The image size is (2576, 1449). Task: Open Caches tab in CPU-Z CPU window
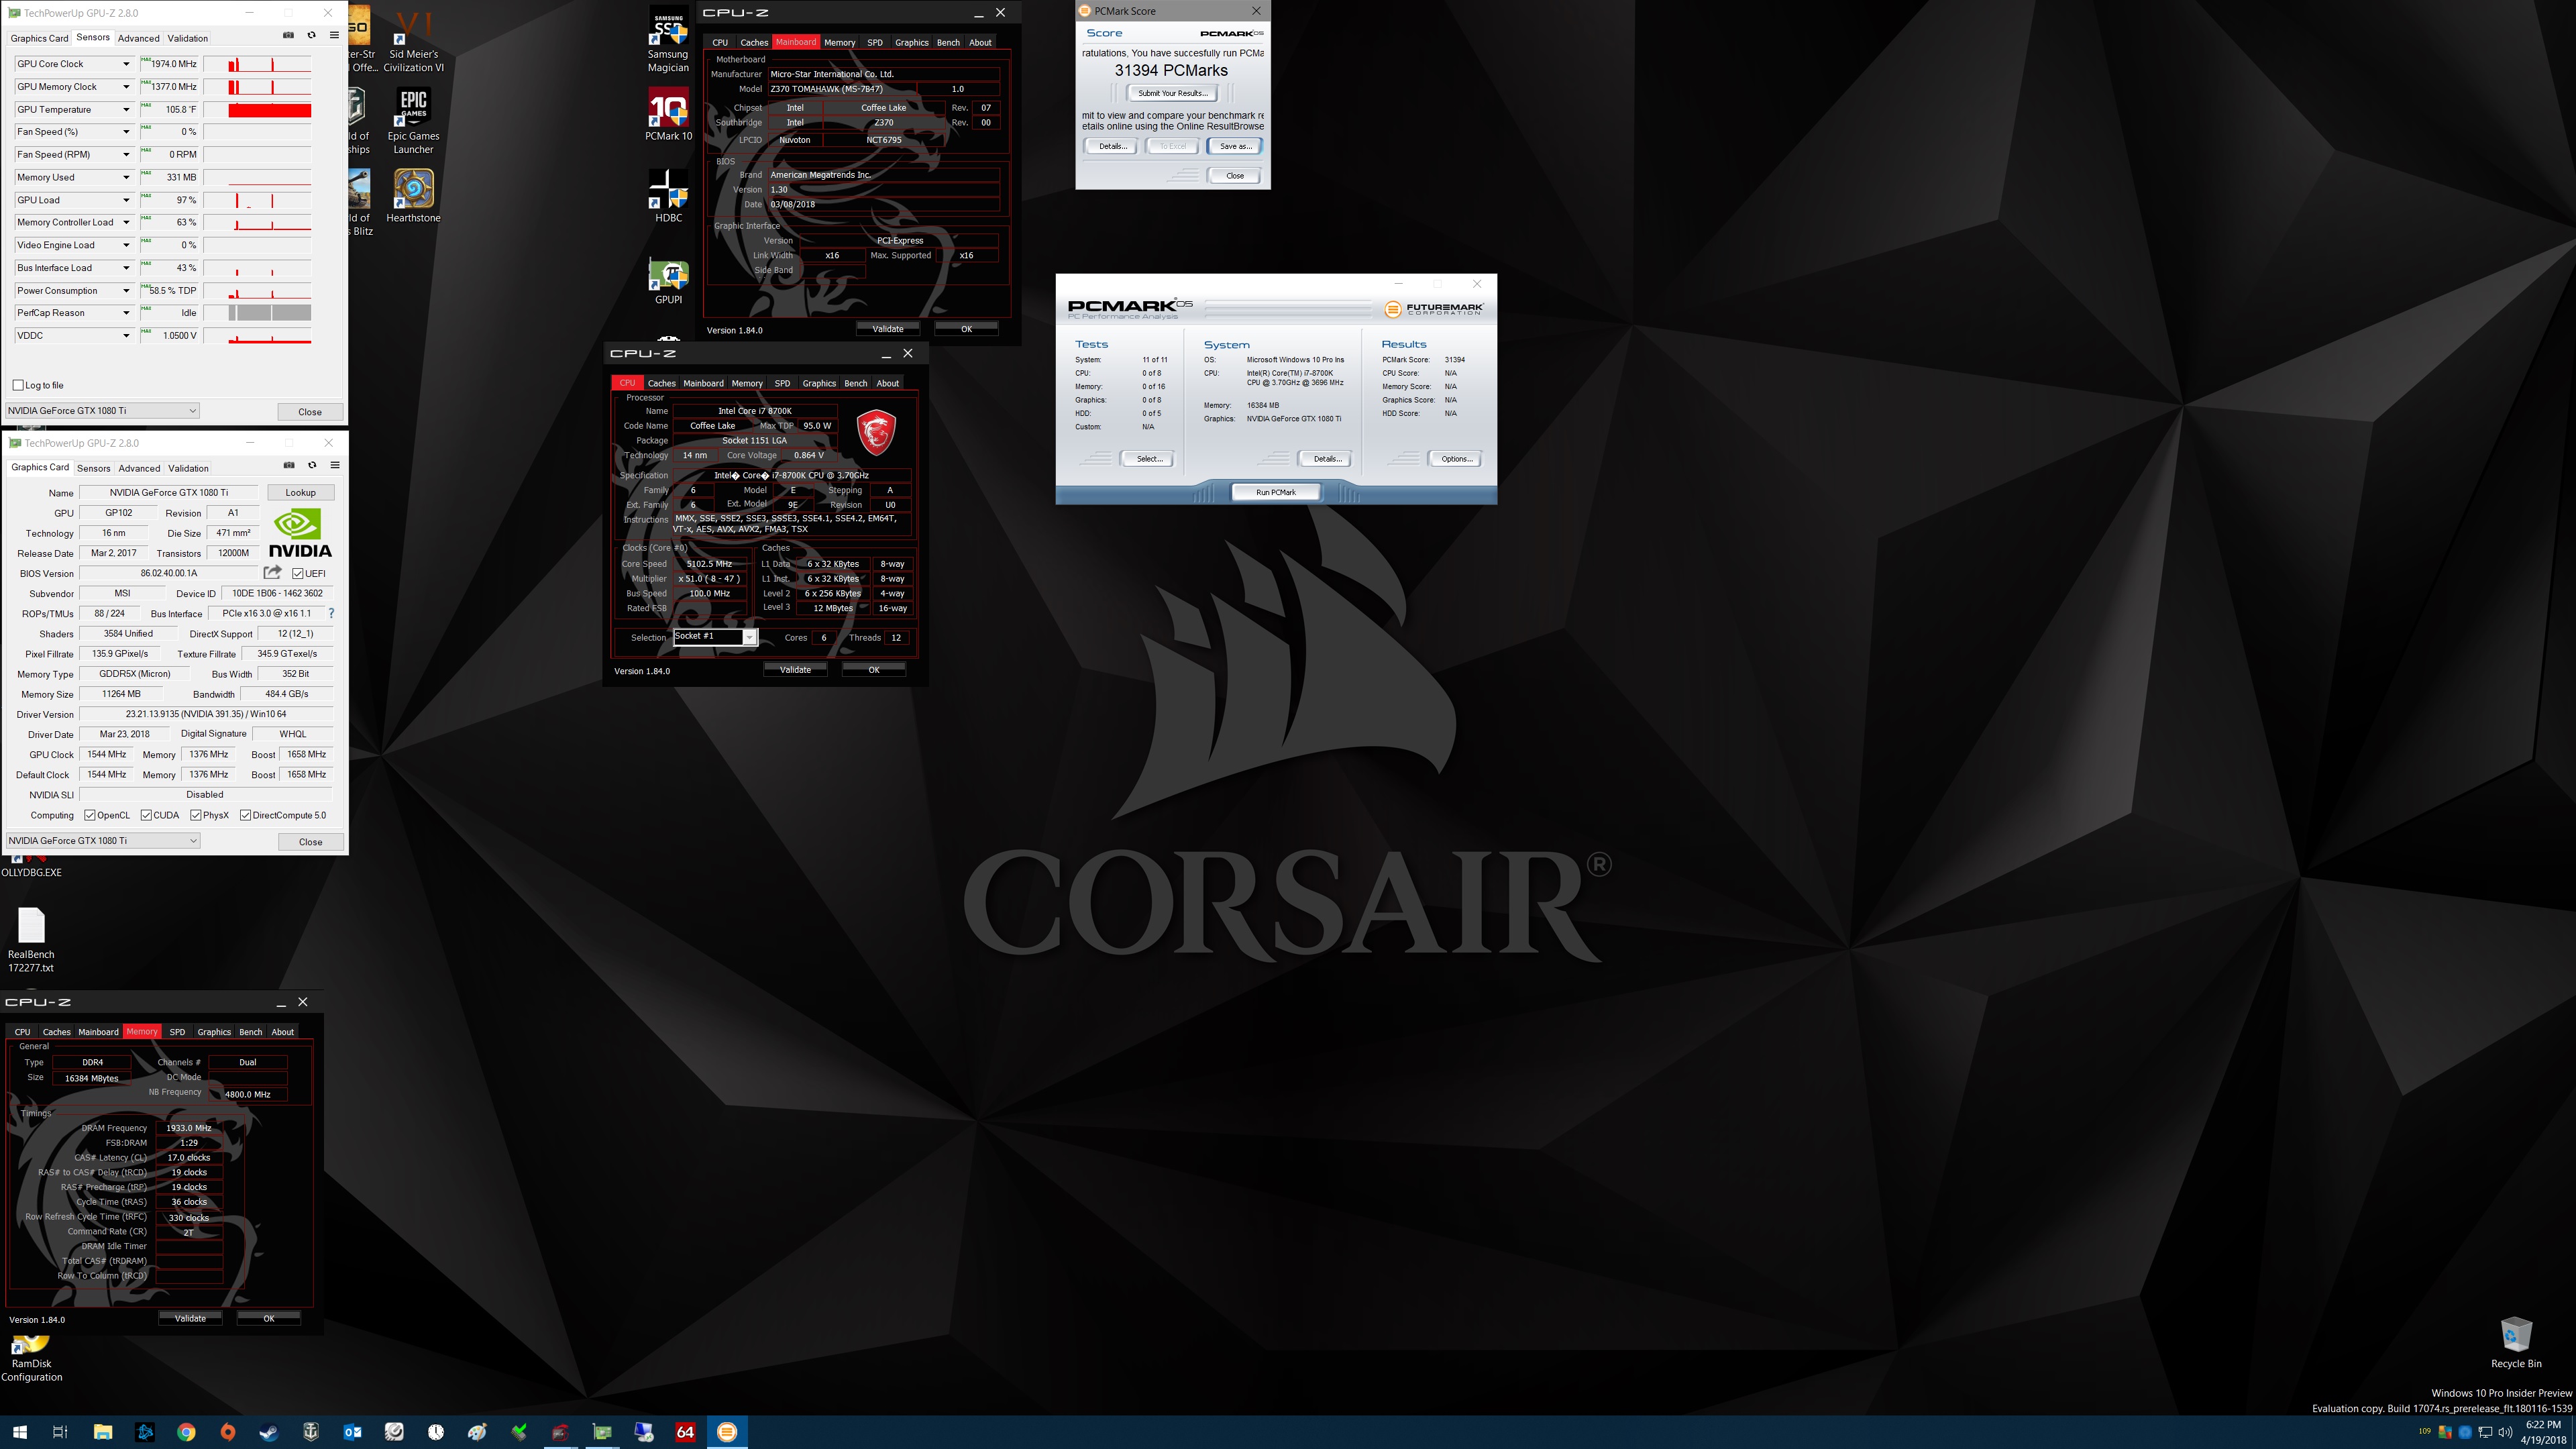click(x=661, y=383)
